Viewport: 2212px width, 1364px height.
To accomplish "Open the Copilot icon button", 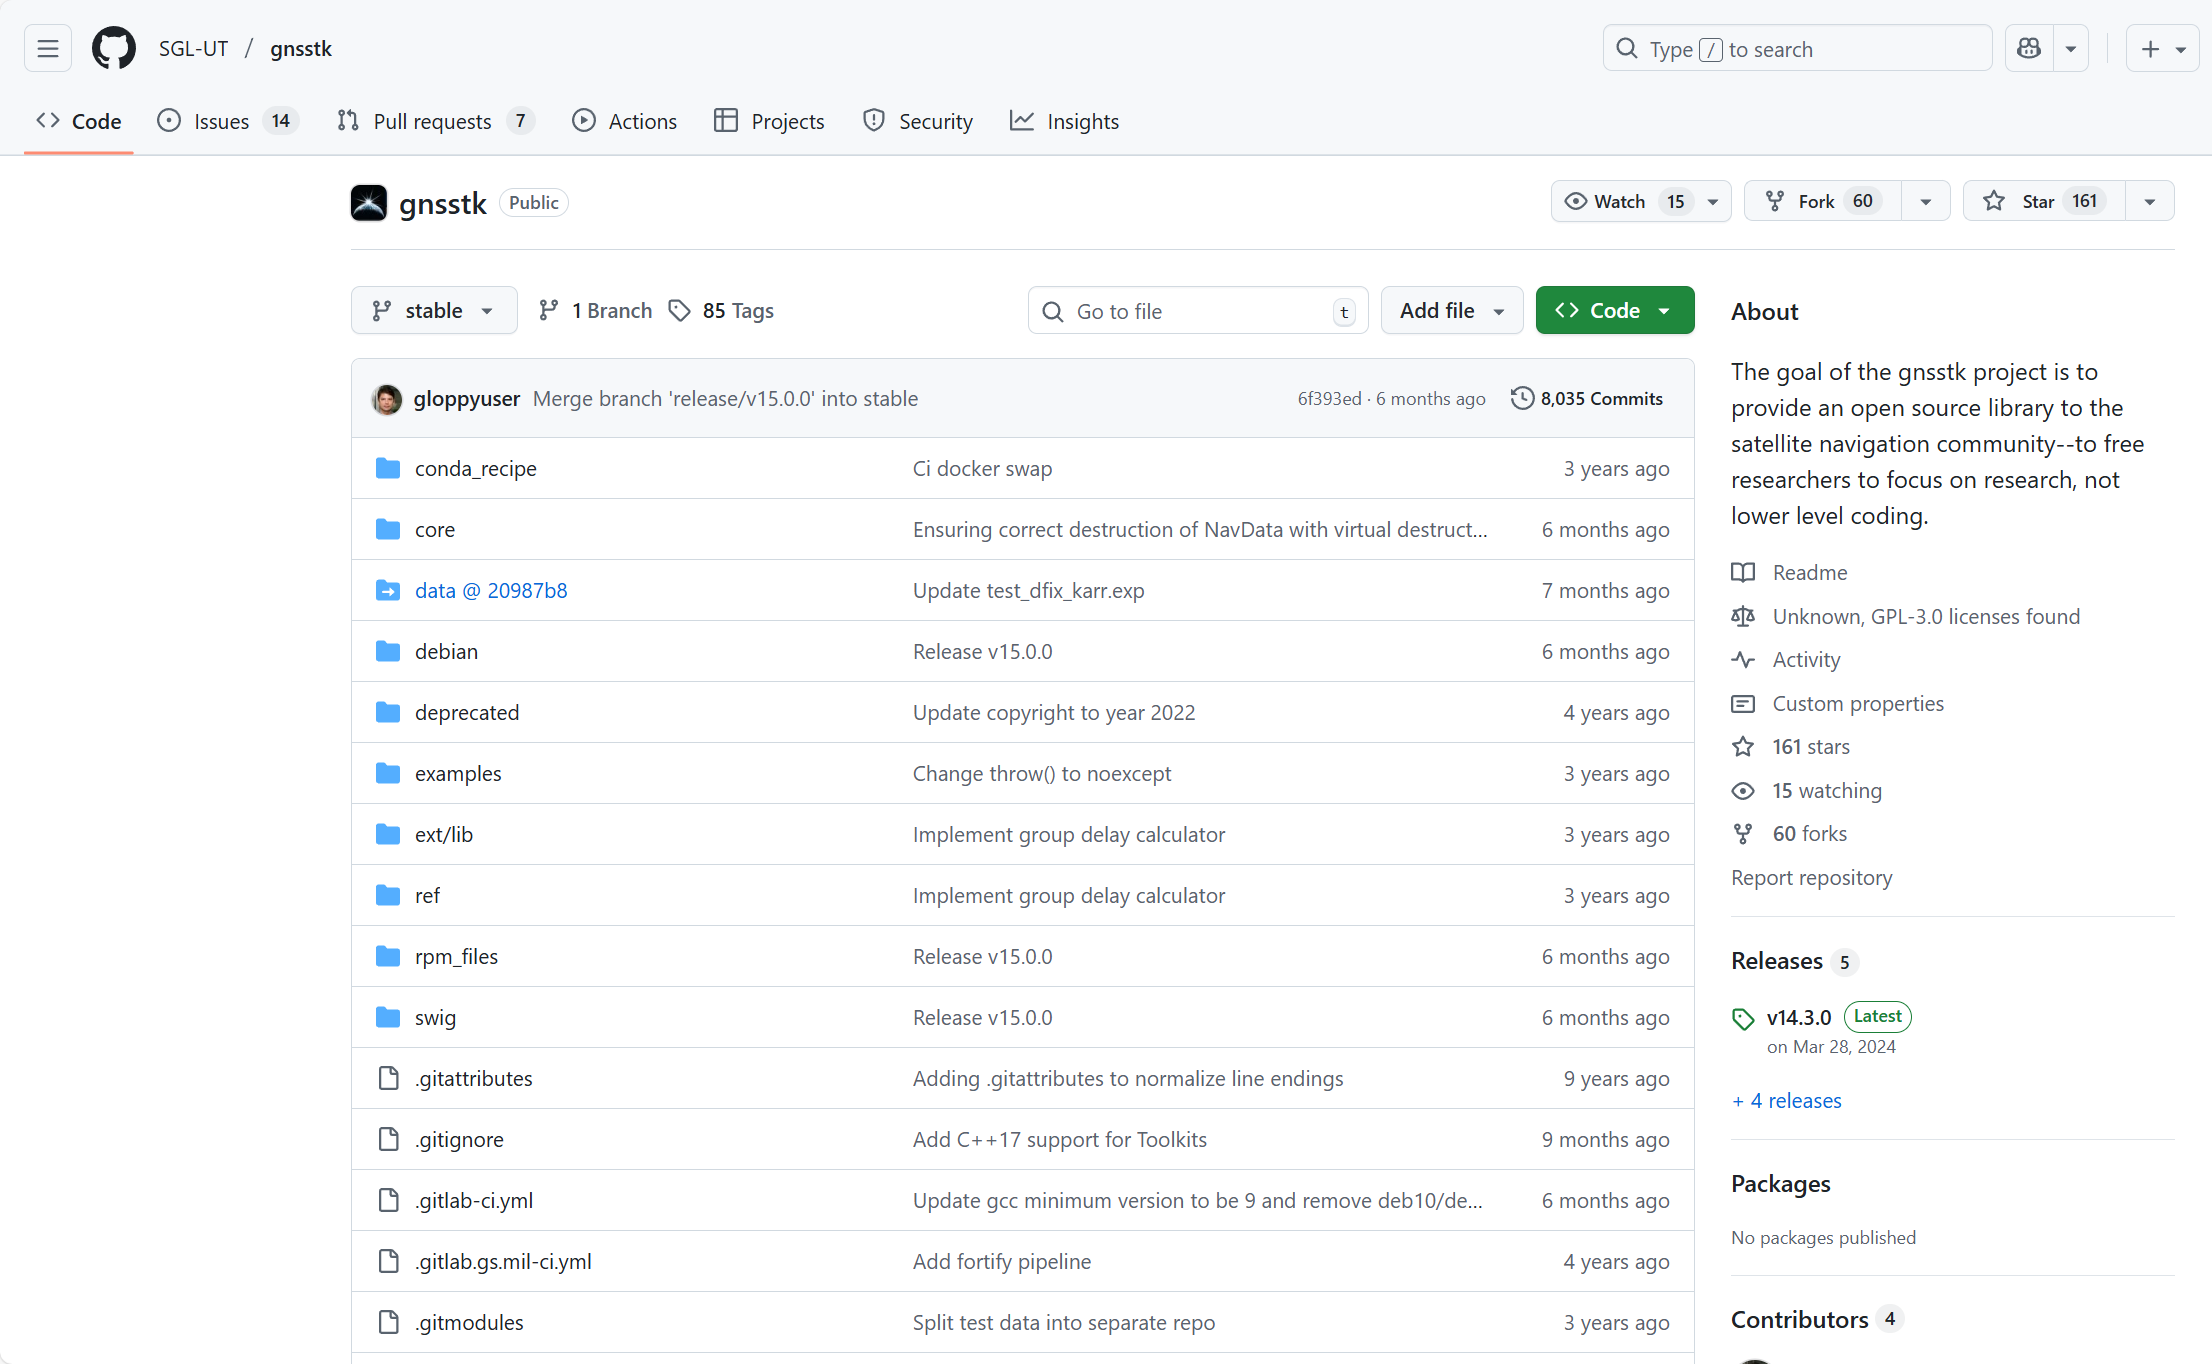I will [2029, 49].
